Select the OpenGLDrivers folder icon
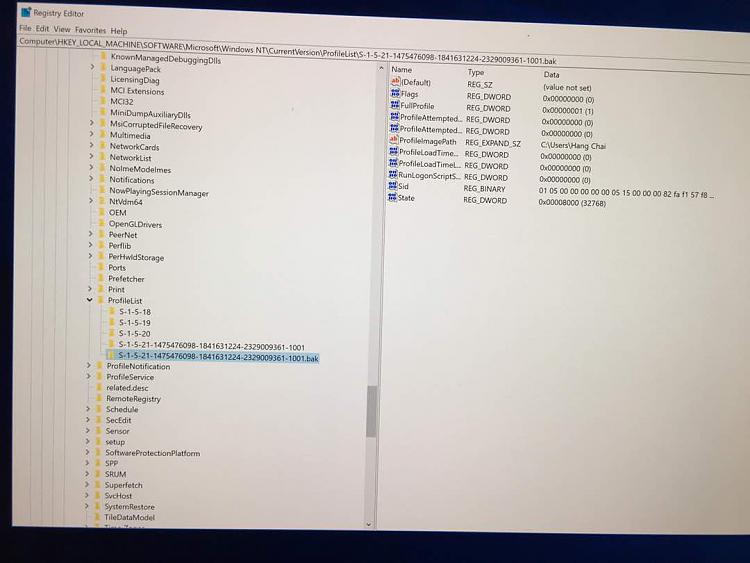 [x=101, y=223]
